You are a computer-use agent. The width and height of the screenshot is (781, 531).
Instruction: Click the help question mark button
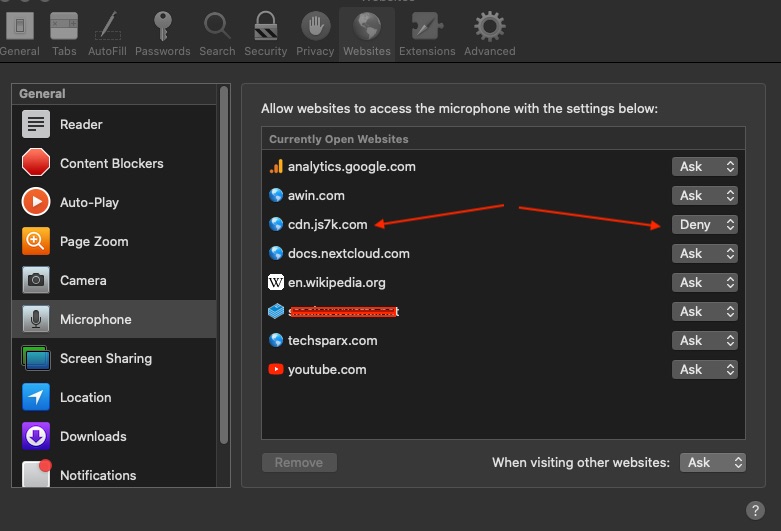coord(755,510)
